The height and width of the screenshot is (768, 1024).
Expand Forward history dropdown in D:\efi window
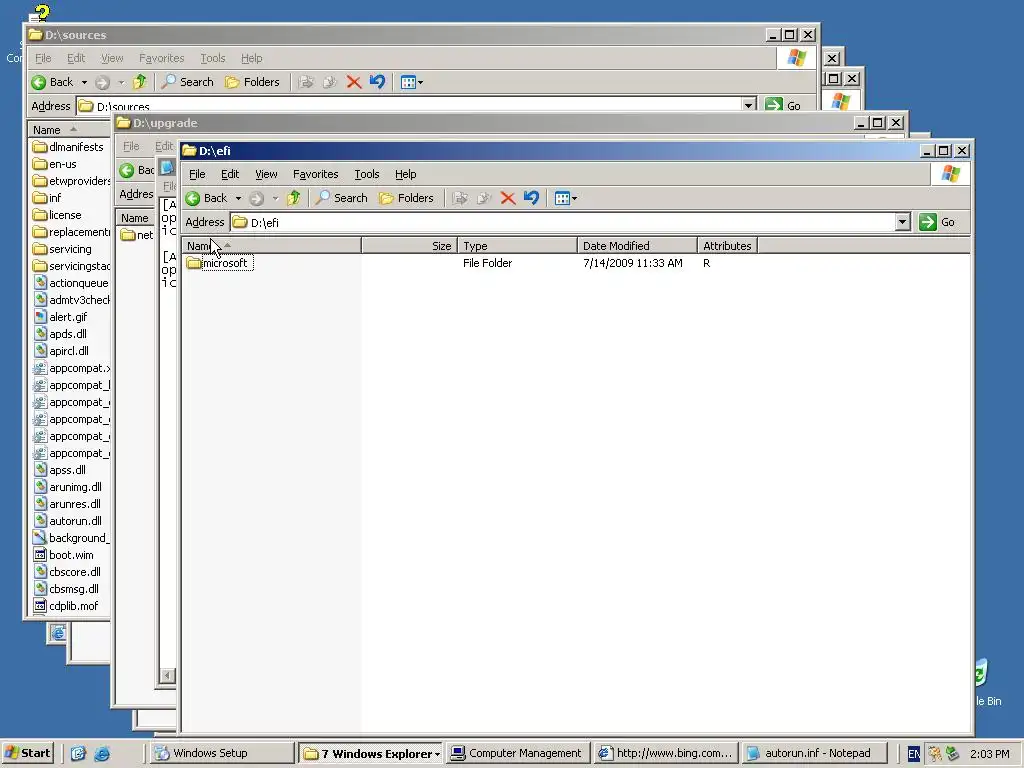[x=275, y=198]
